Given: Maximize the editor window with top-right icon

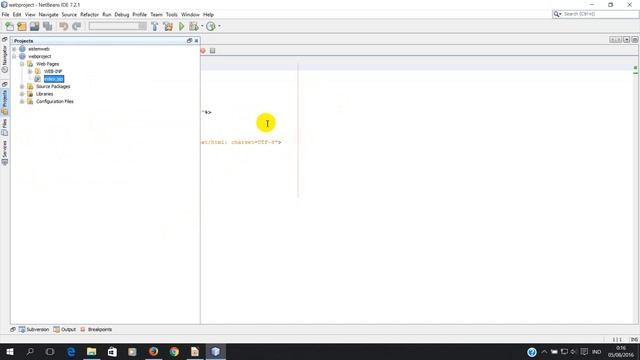Looking at the screenshot, I should point(635,40).
